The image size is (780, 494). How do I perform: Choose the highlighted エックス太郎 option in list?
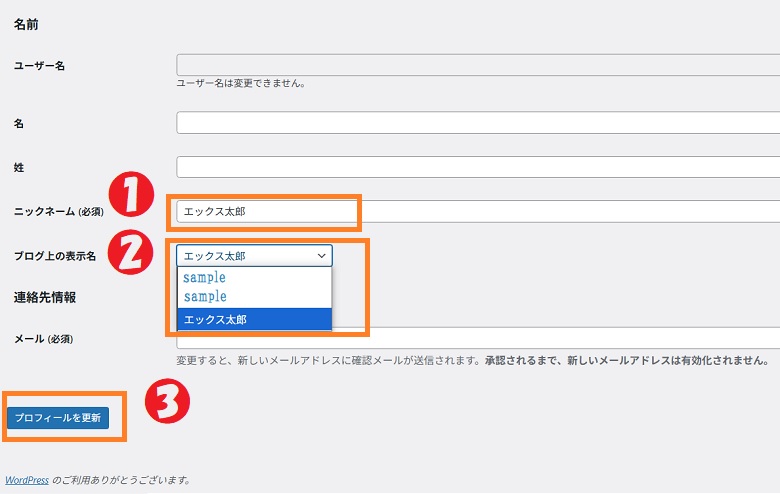tap(254, 319)
